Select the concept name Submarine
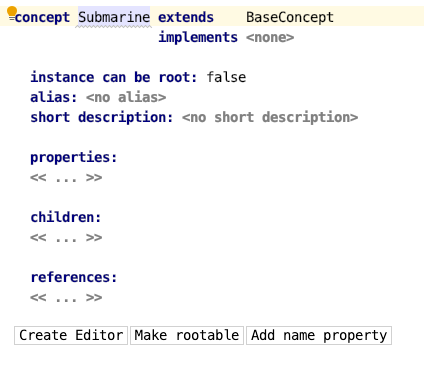424x374 pixels. click(114, 17)
